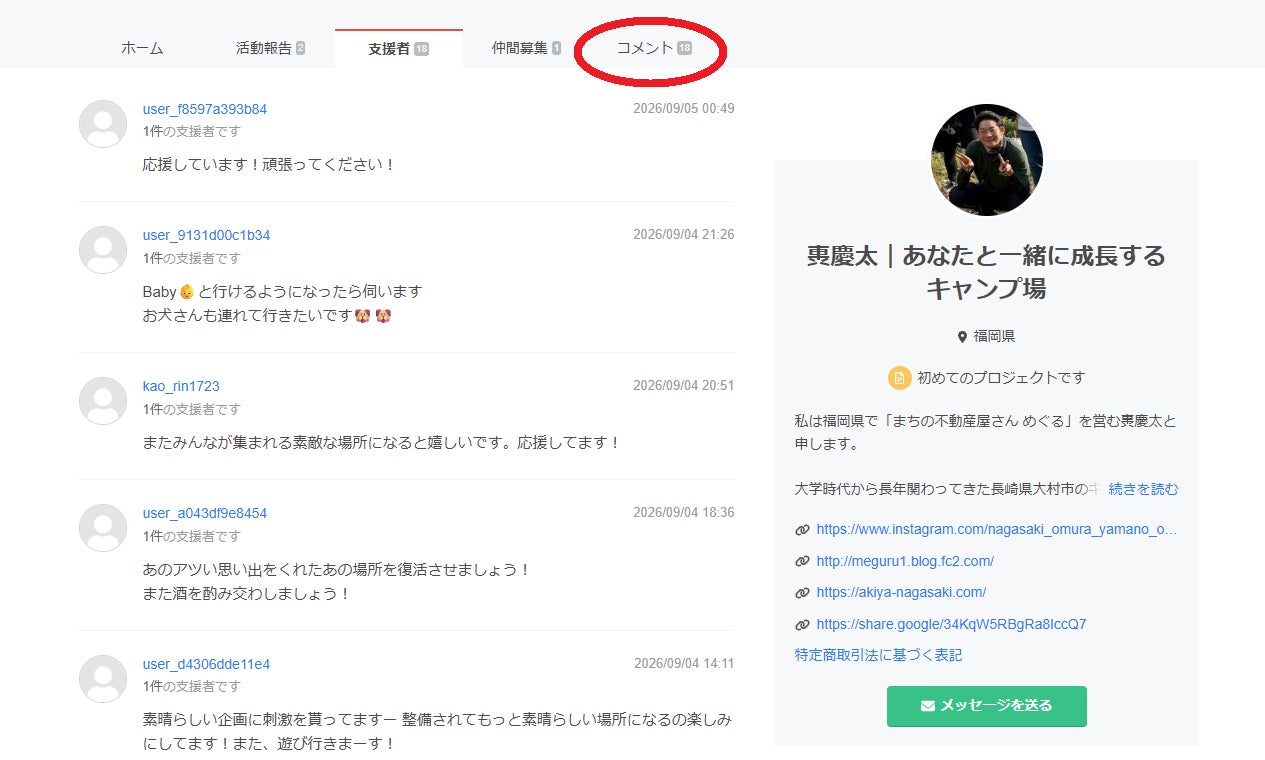Open the project owner's profile photo
Screen dimensions: 1265x760
click(x=987, y=160)
